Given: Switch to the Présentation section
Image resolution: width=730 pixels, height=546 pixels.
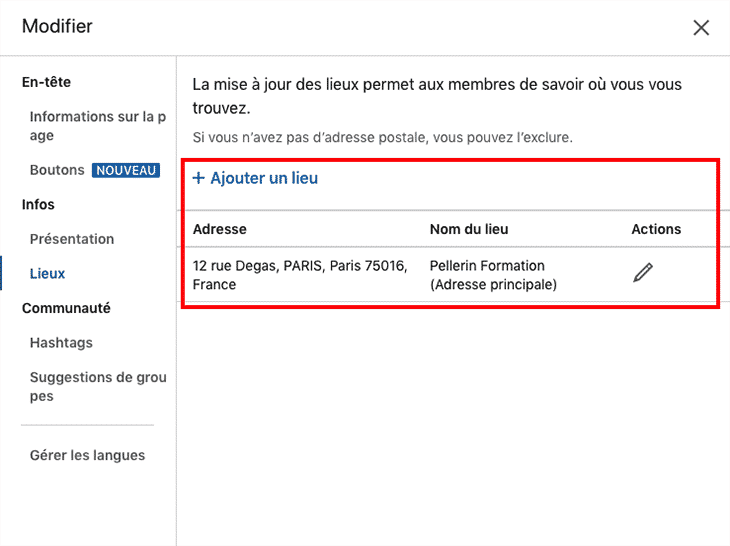Looking at the screenshot, I should tap(72, 239).
